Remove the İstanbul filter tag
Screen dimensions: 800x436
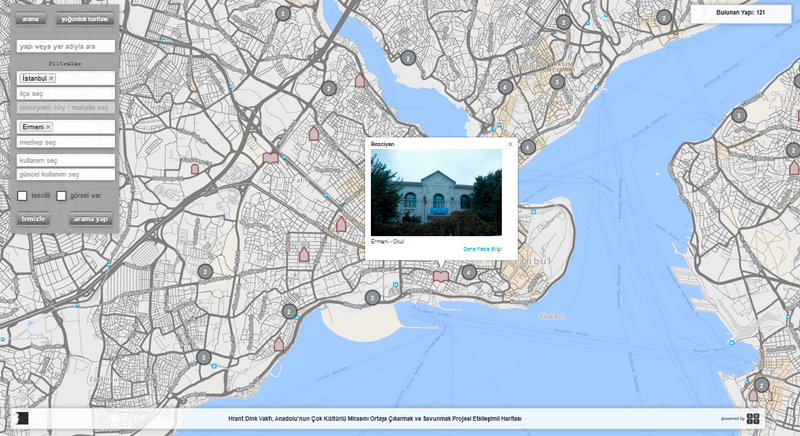pos(51,79)
